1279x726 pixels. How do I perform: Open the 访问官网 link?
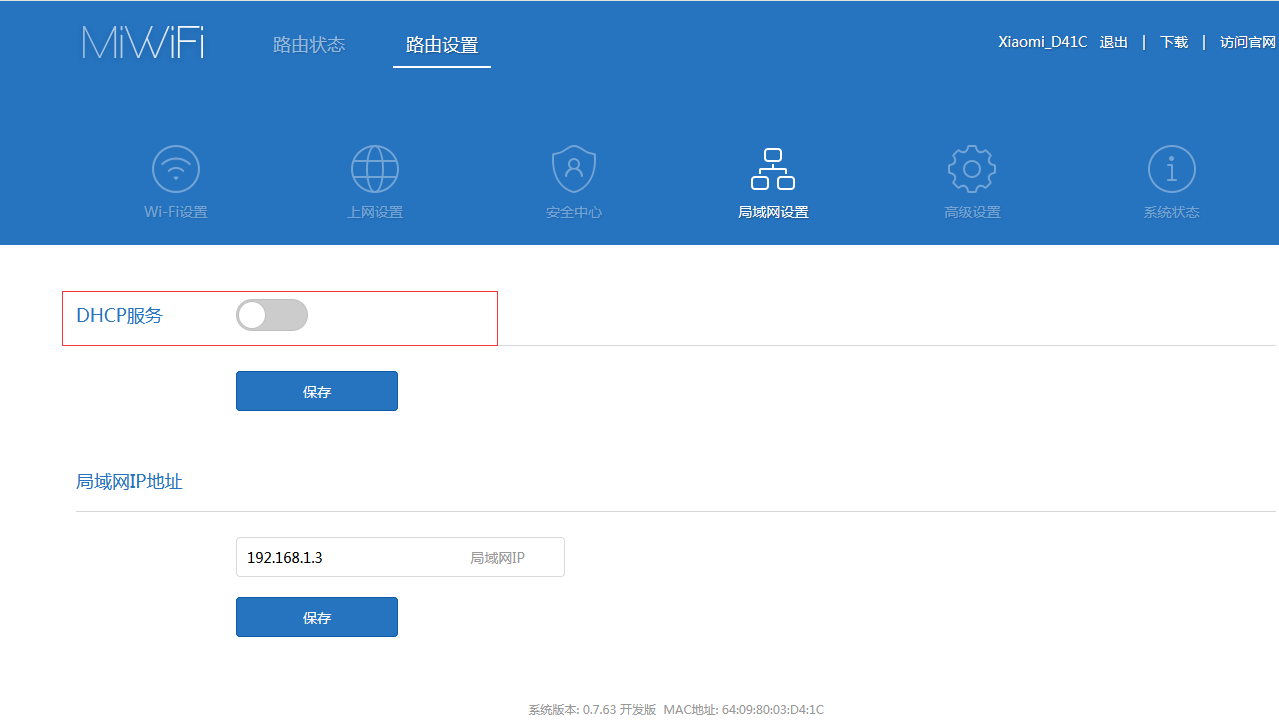coord(1248,42)
